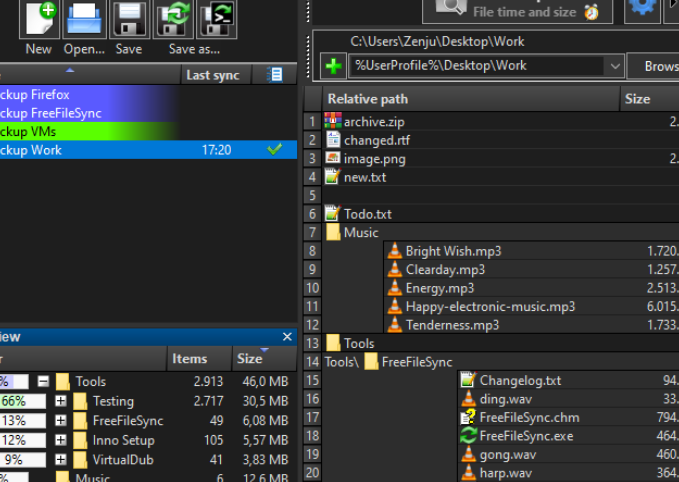Select Tools folder in overview tree

tap(91, 382)
